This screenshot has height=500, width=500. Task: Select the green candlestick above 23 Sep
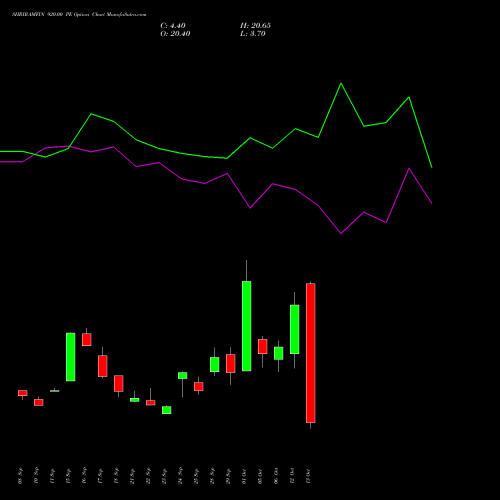coord(167,410)
